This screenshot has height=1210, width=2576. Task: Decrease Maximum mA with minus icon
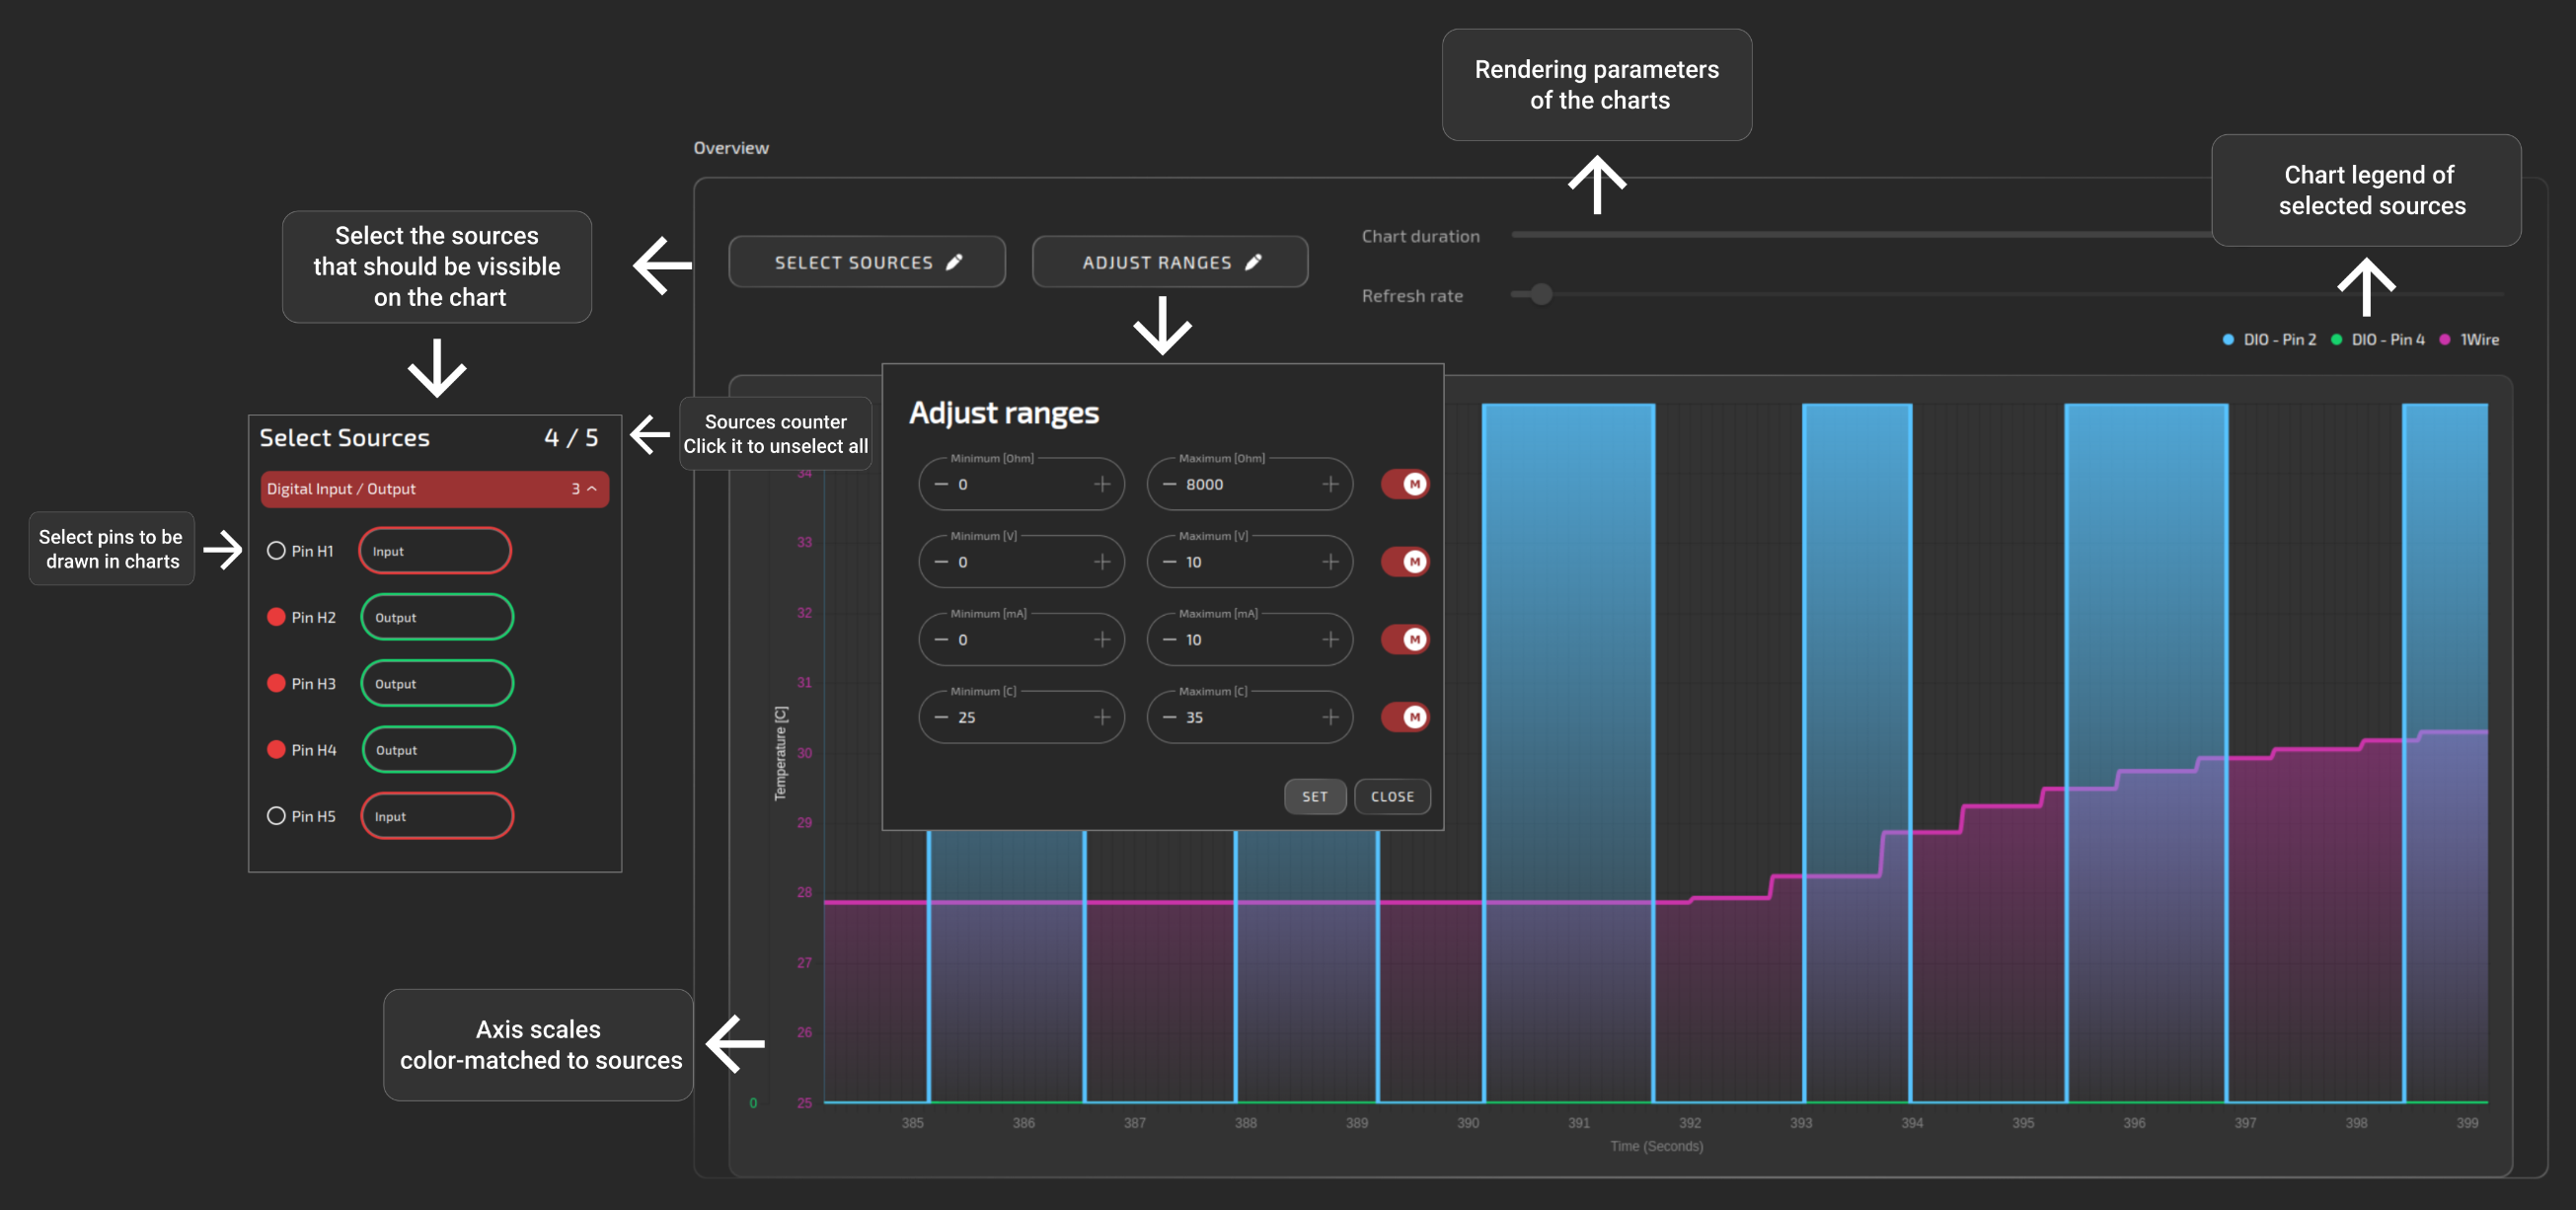(x=1168, y=639)
